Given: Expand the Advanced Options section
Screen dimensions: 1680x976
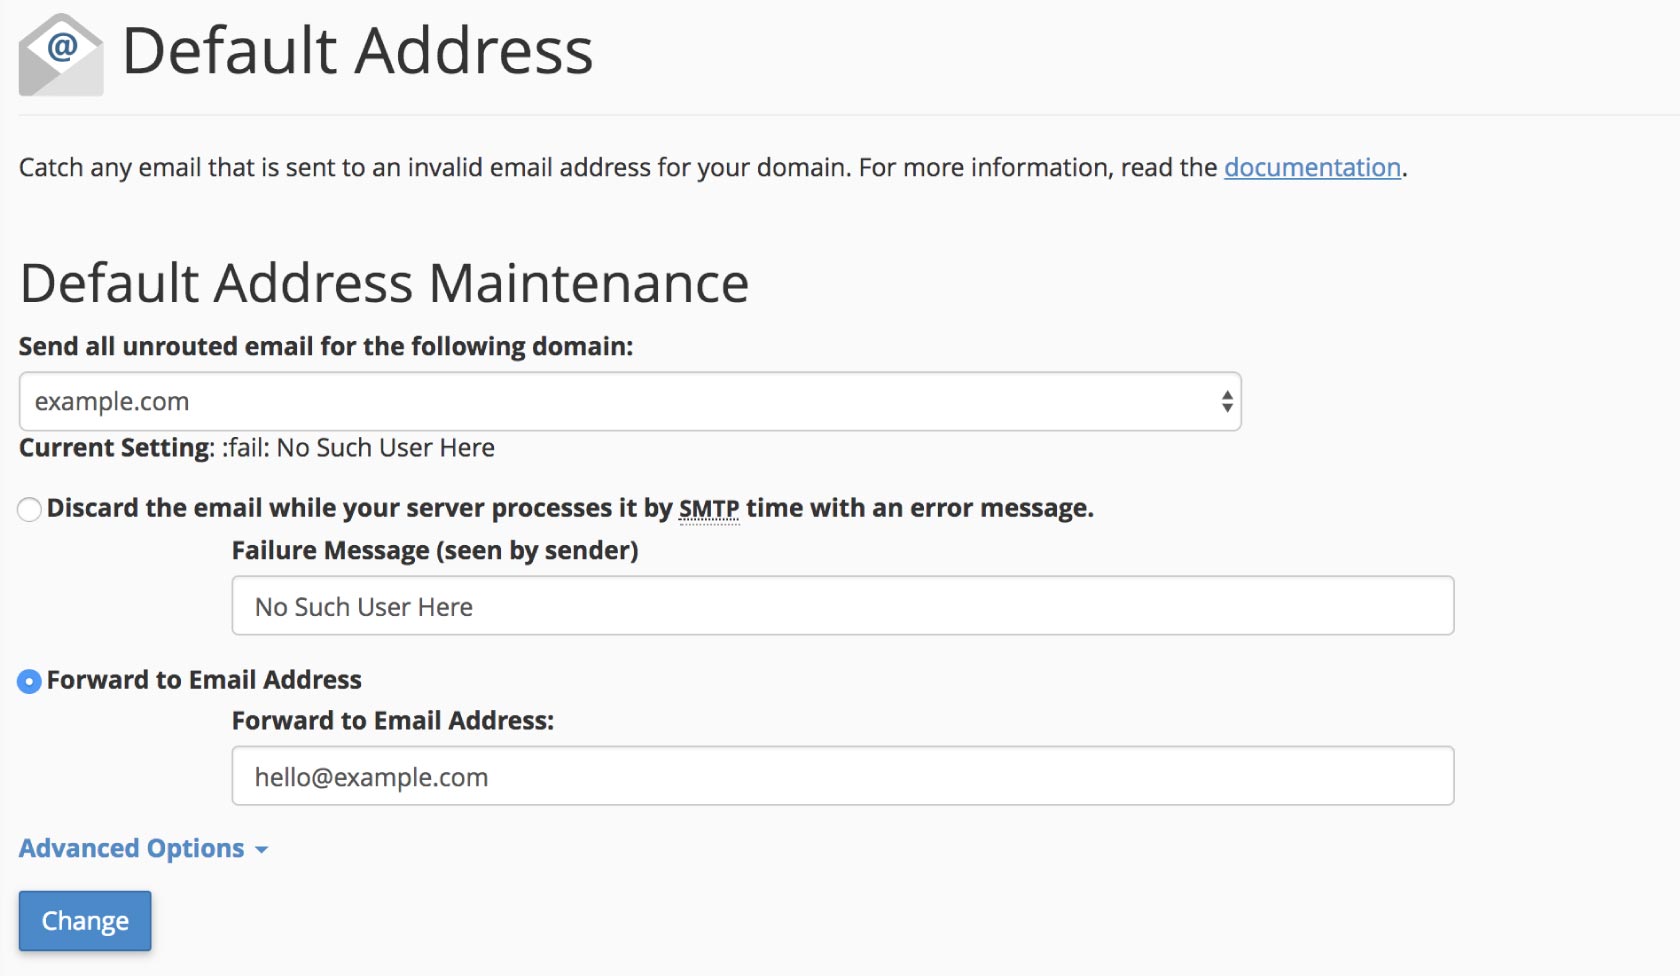Looking at the screenshot, I should (x=143, y=848).
